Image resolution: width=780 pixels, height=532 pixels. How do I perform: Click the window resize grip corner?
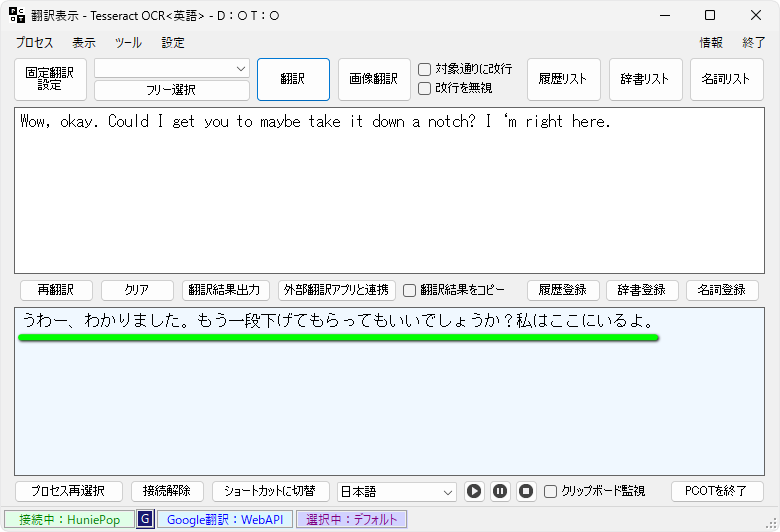[x=772, y=524]
